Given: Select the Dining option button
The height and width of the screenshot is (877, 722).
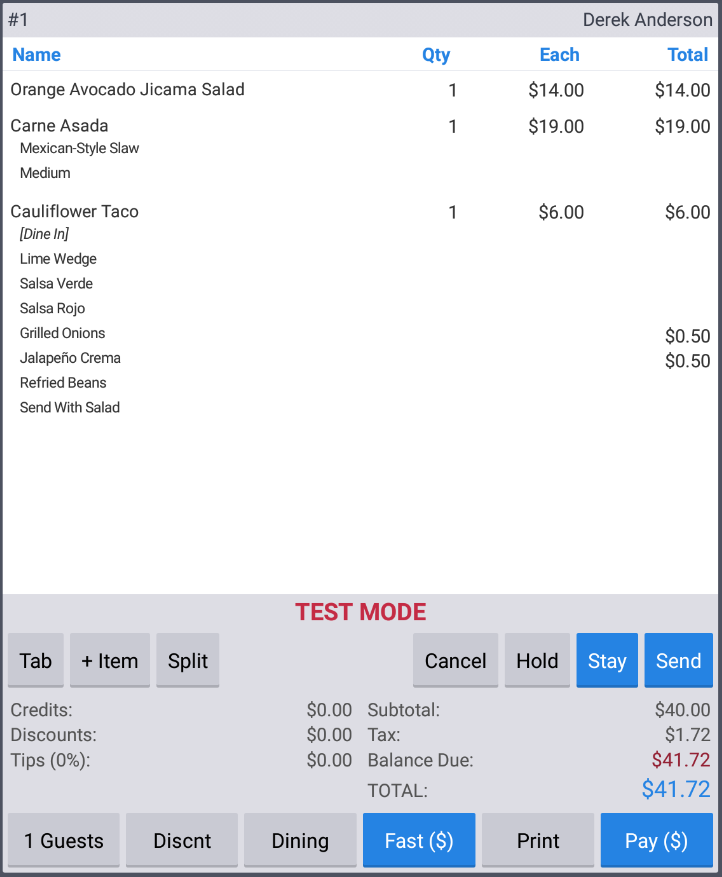Looking at the screenshot, I should 300,840.
